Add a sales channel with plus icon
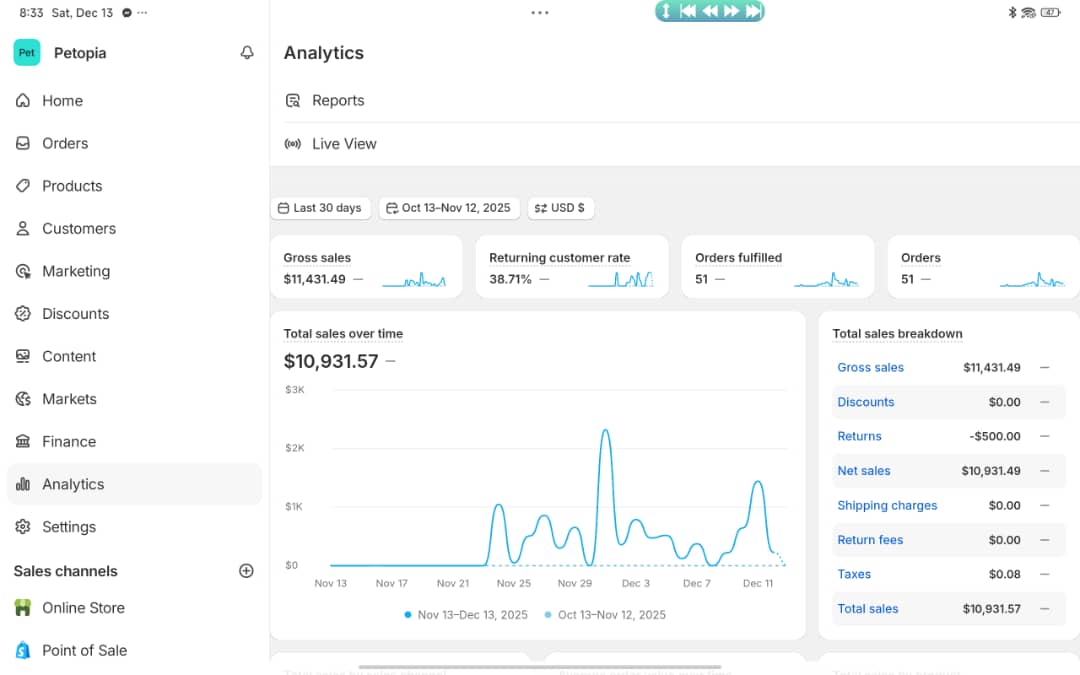The width and height of the screenshot is (1080, 675). 246,571
